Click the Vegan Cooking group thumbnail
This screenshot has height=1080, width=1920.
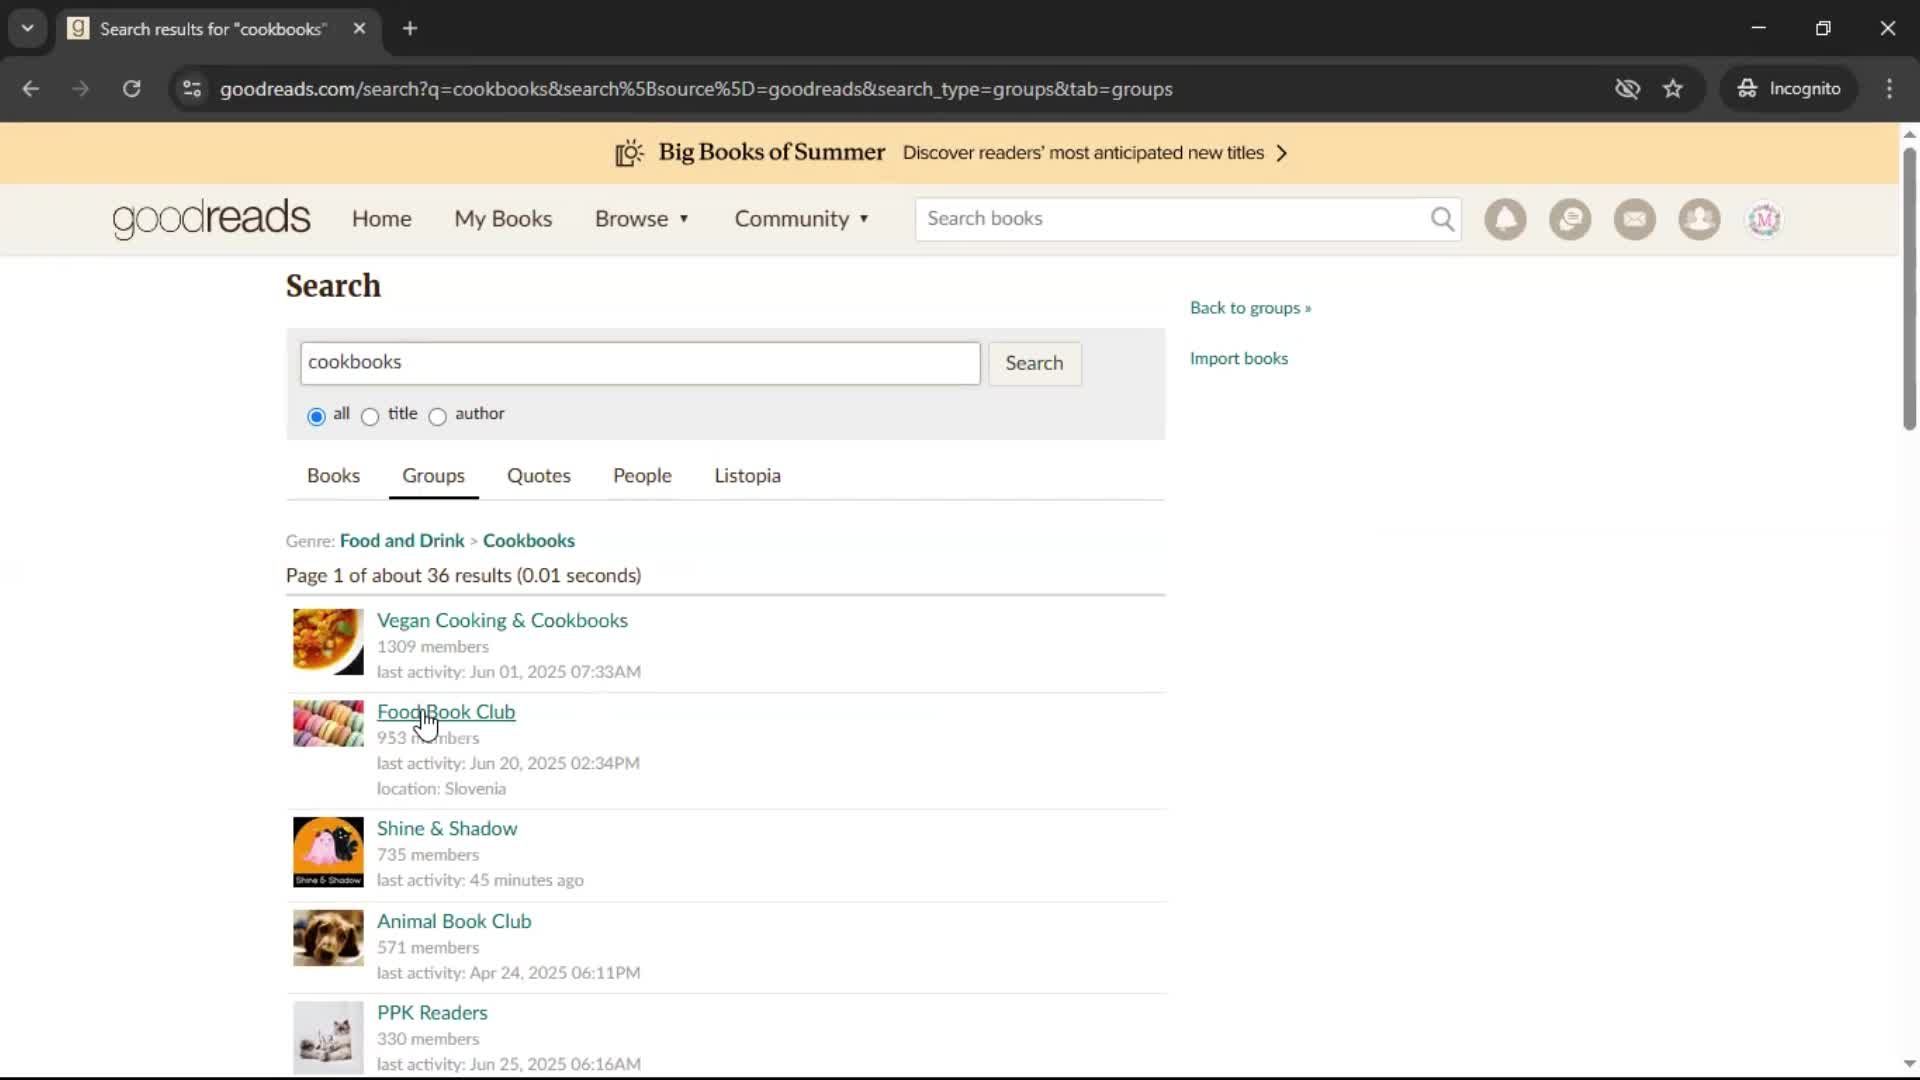click(328, 642)
